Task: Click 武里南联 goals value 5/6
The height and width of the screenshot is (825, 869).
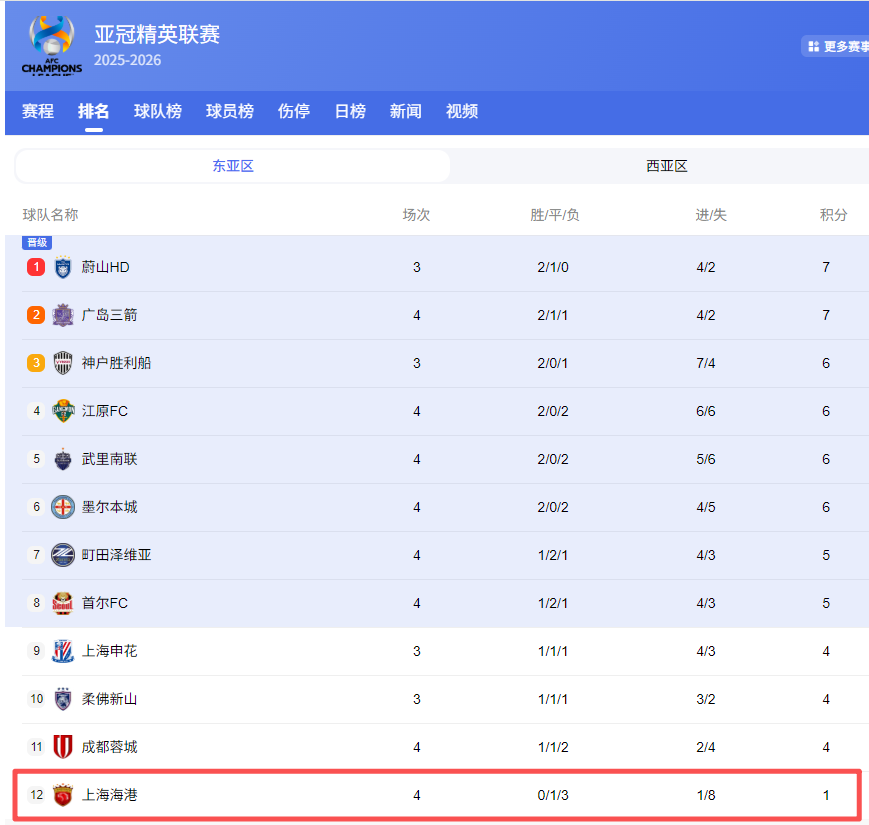Action: (706, 459)
